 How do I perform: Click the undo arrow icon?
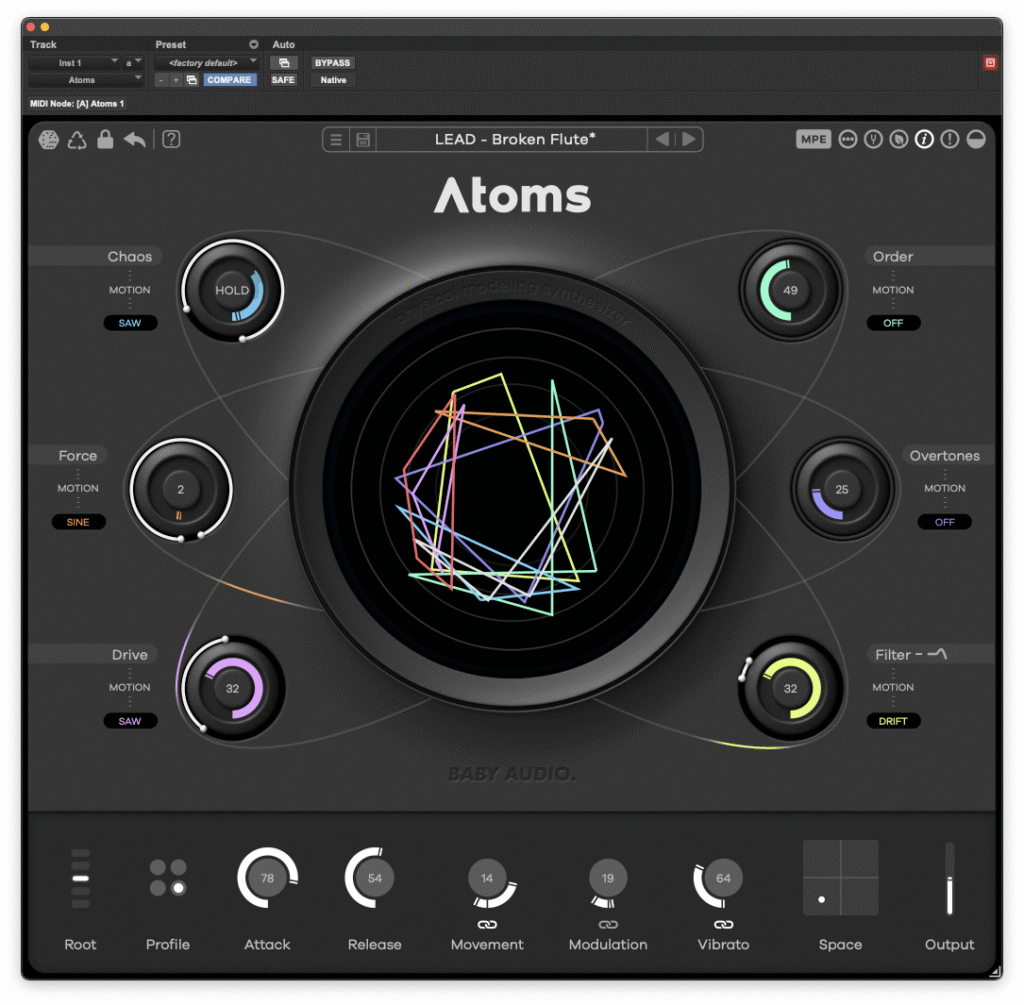click(x=135, y=139)
